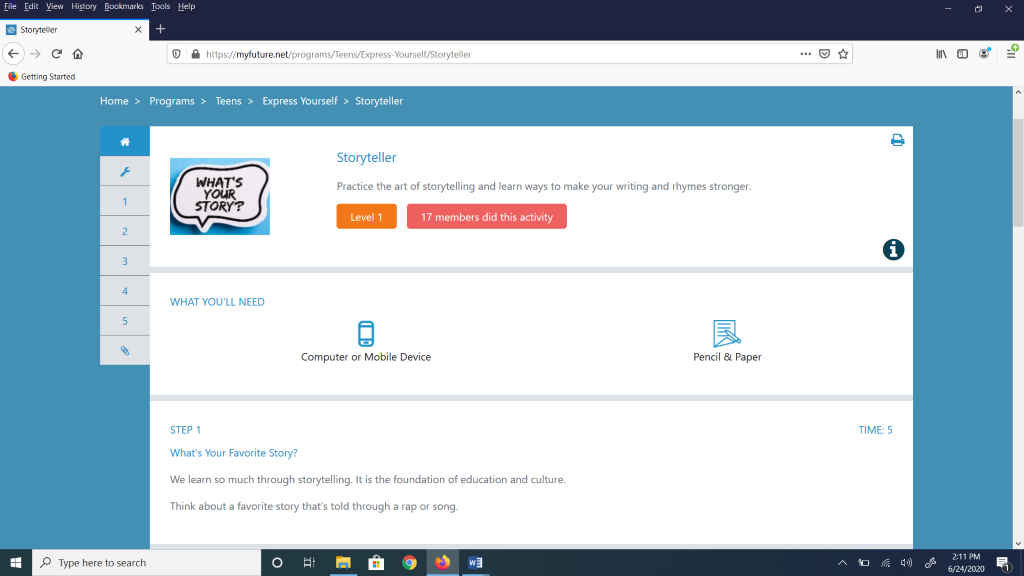1024x576 pixels.
Task: Select the wrench icon in the sidebar
Action: pos(125,171)
